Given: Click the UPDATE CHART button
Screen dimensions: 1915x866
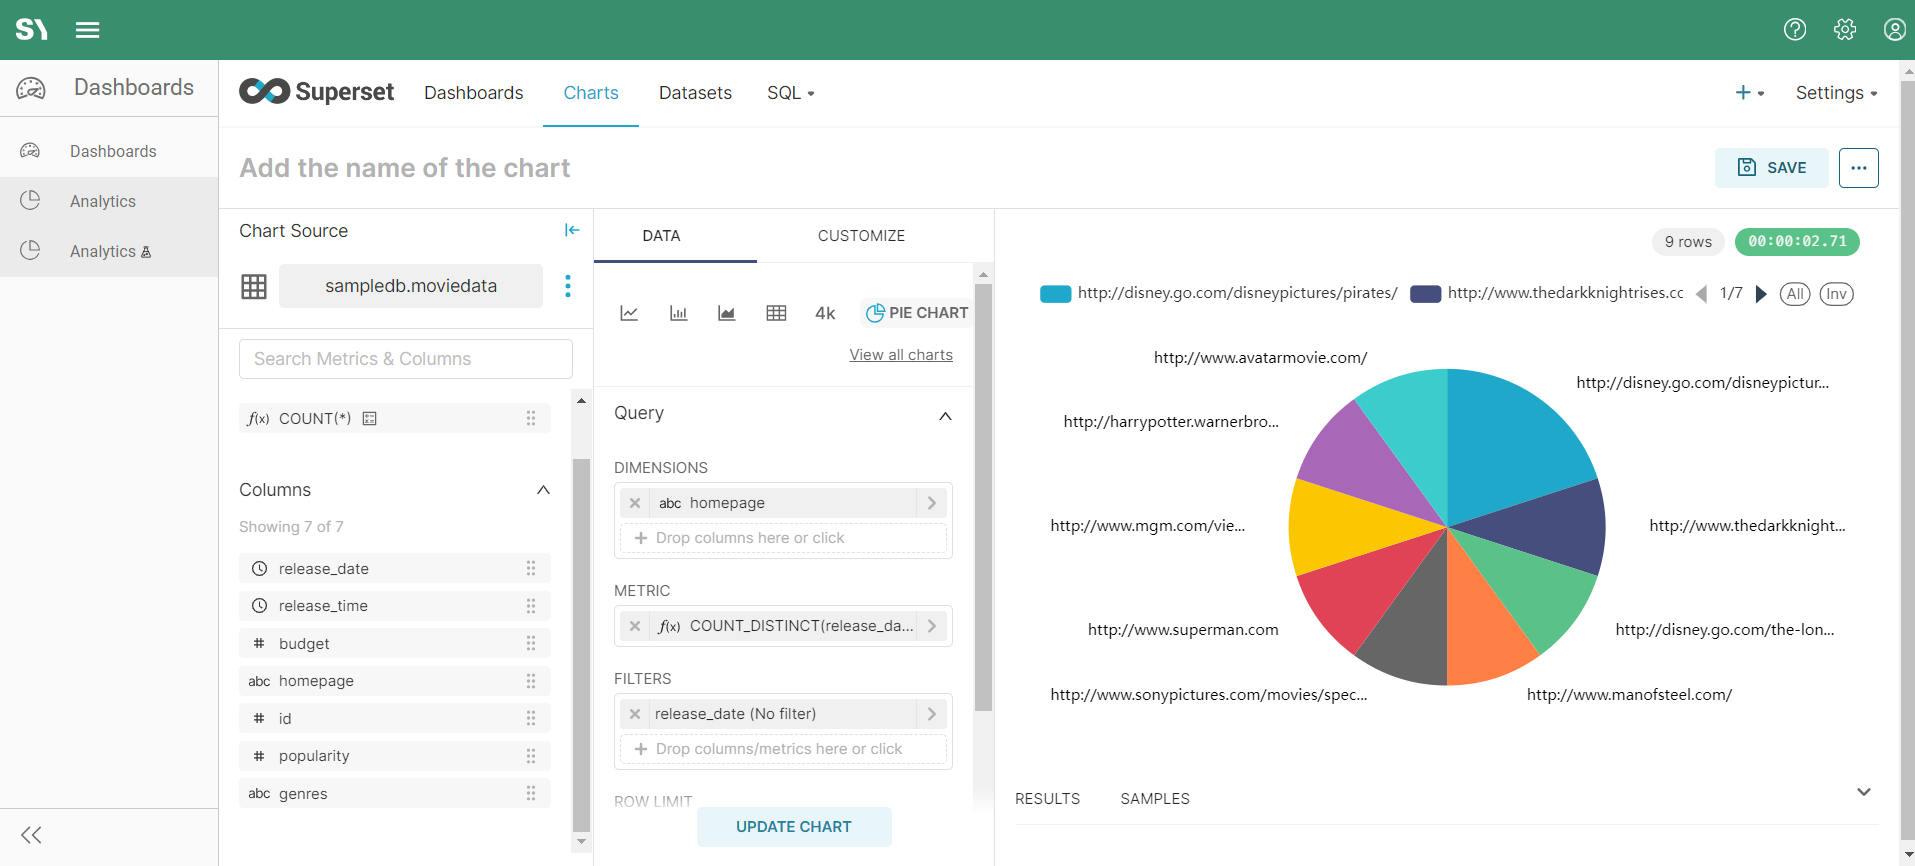Looking at the screenshot, I should (x=794, y=827).
